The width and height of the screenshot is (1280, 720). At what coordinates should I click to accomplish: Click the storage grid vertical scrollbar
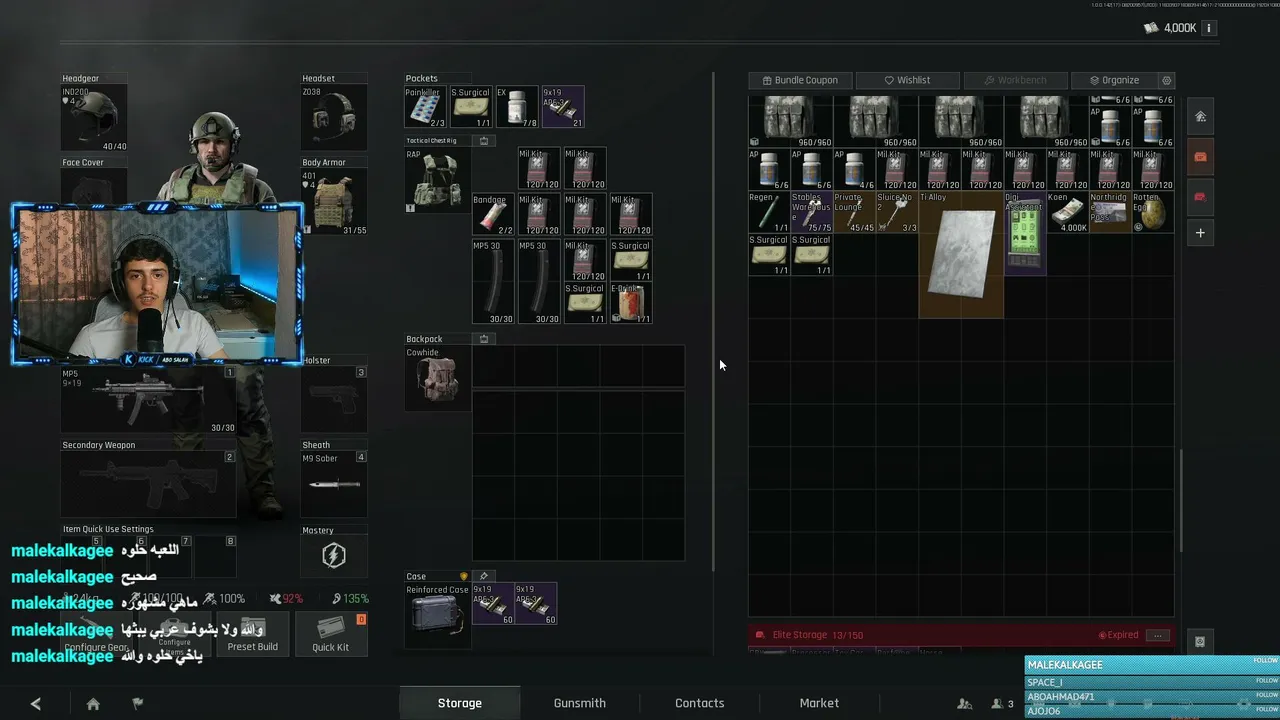[x=1181, y=500]
